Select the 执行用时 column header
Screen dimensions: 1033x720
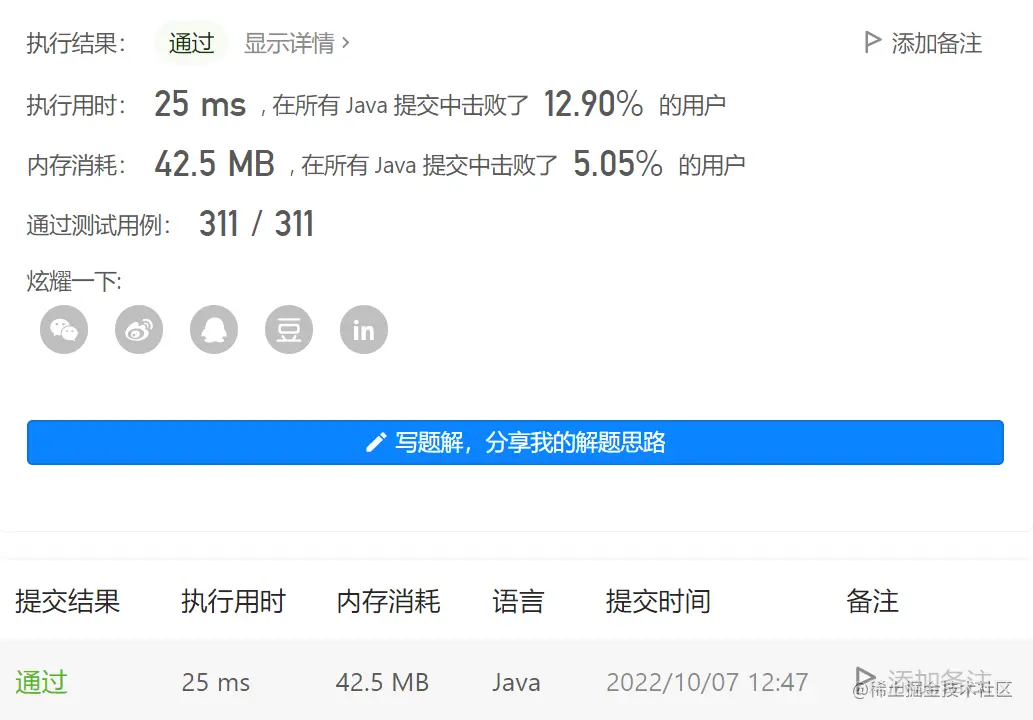tap(232, 601)
